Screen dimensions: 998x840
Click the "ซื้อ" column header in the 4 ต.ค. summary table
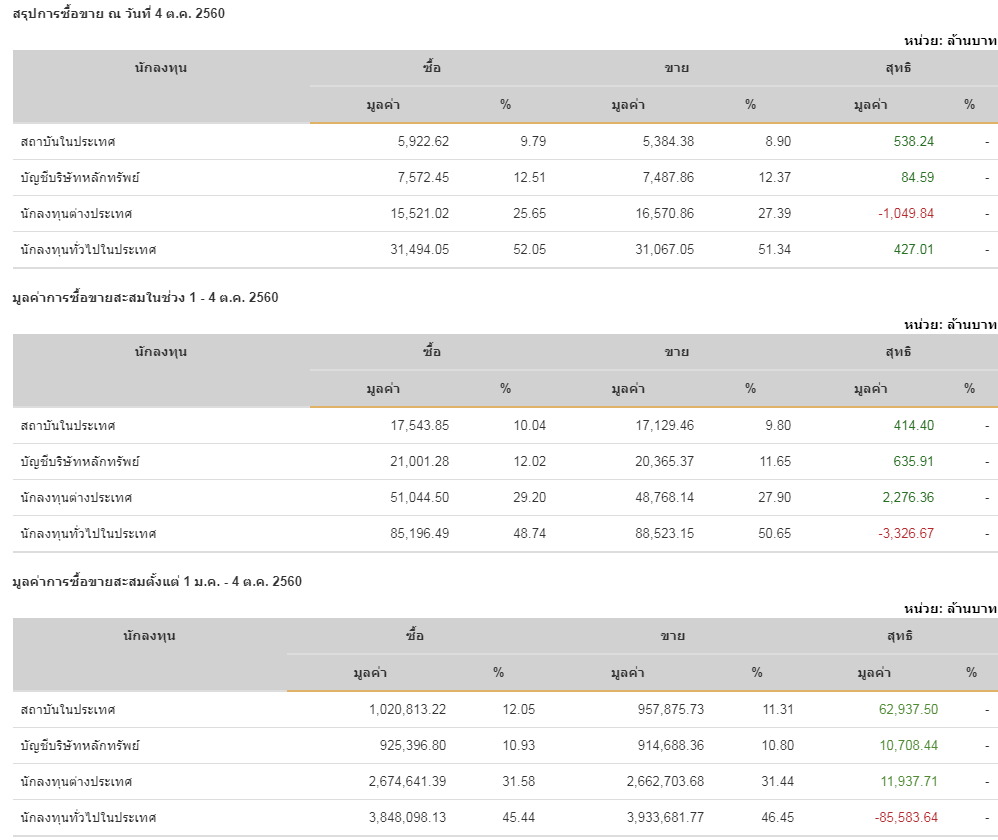(x=432, y=68)
